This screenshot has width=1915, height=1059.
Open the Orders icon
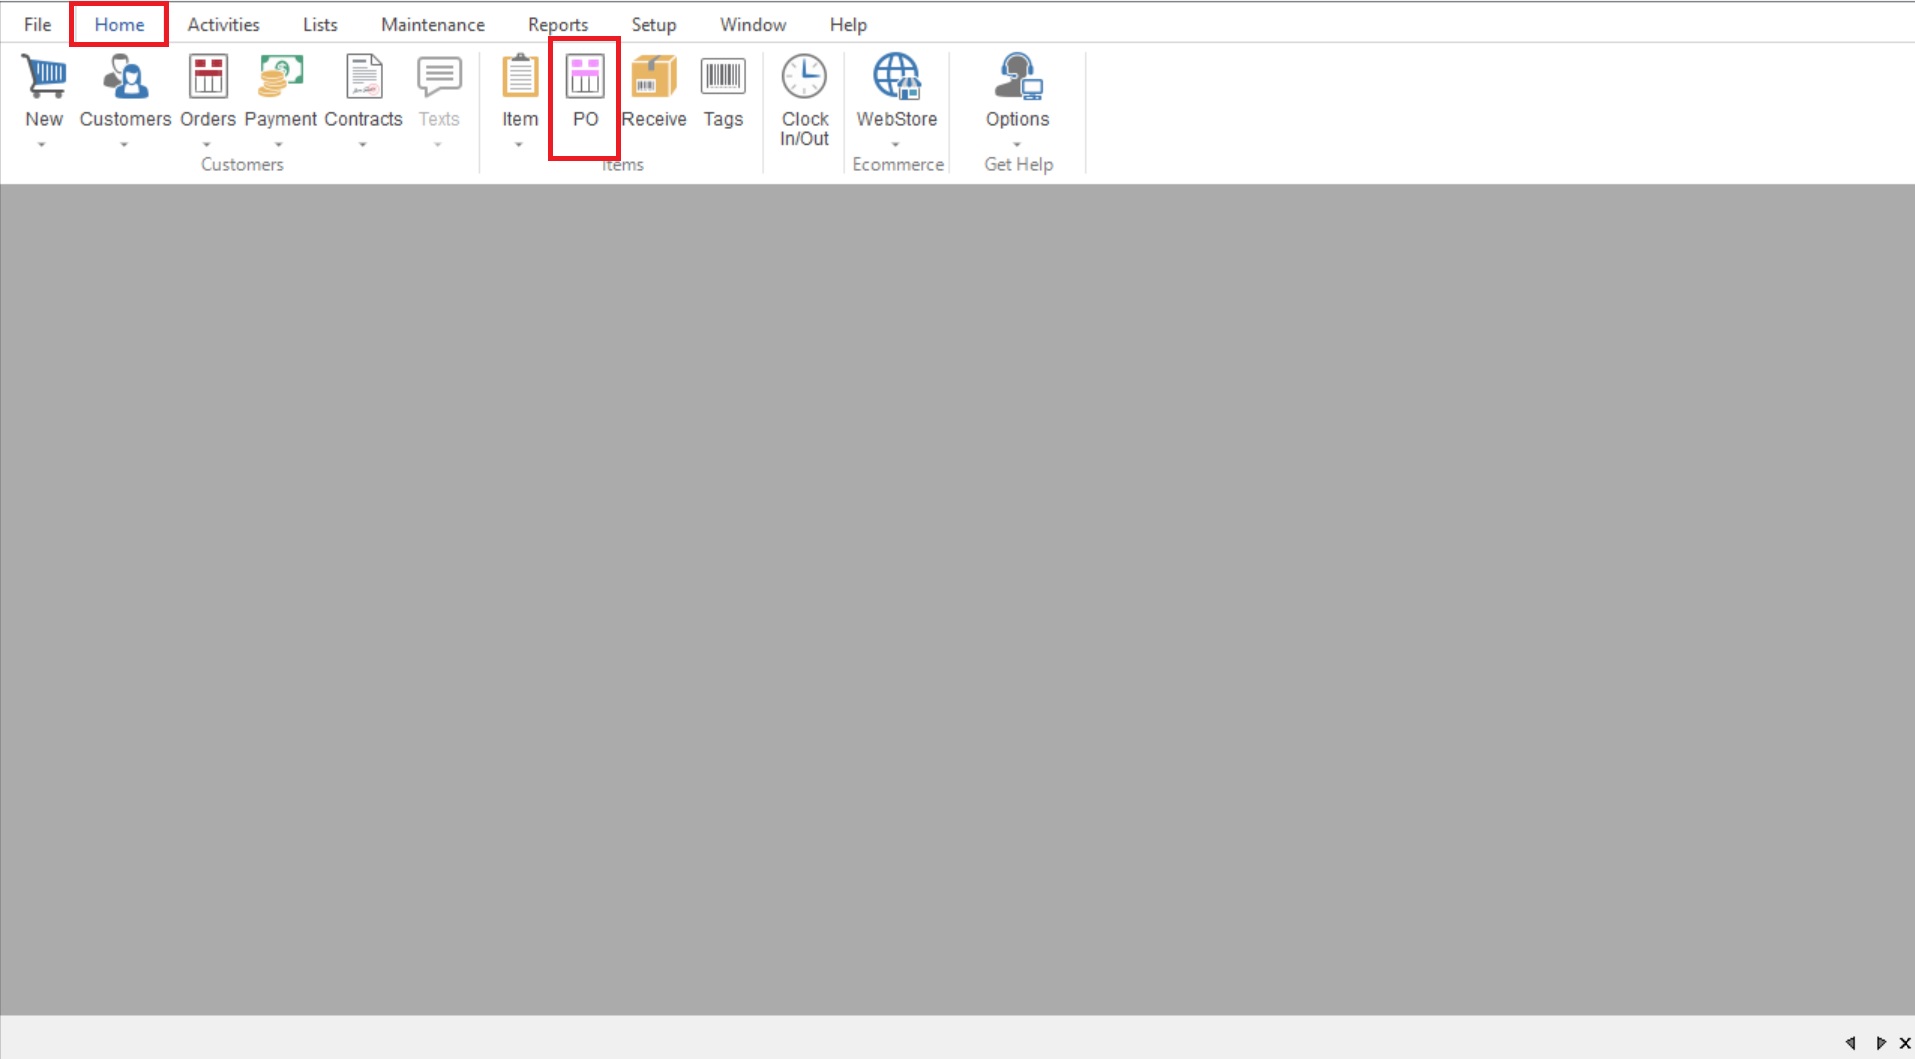pos(208,76)
